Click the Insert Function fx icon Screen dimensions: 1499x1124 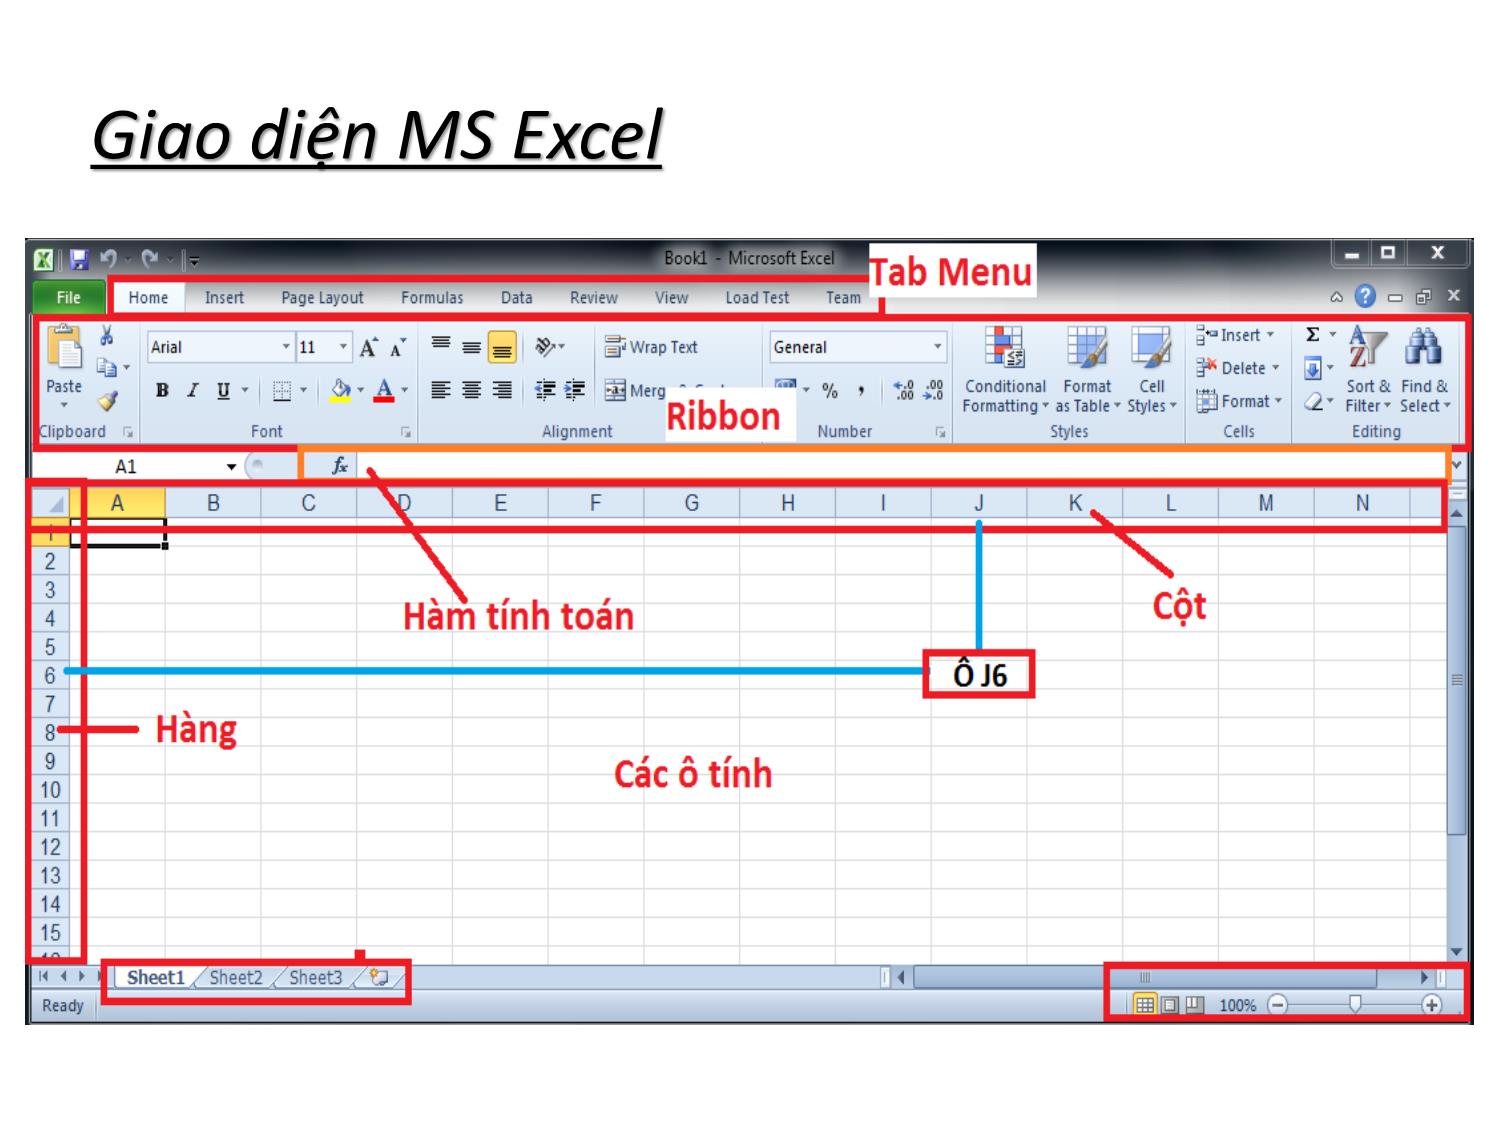[x=340, y=465]
